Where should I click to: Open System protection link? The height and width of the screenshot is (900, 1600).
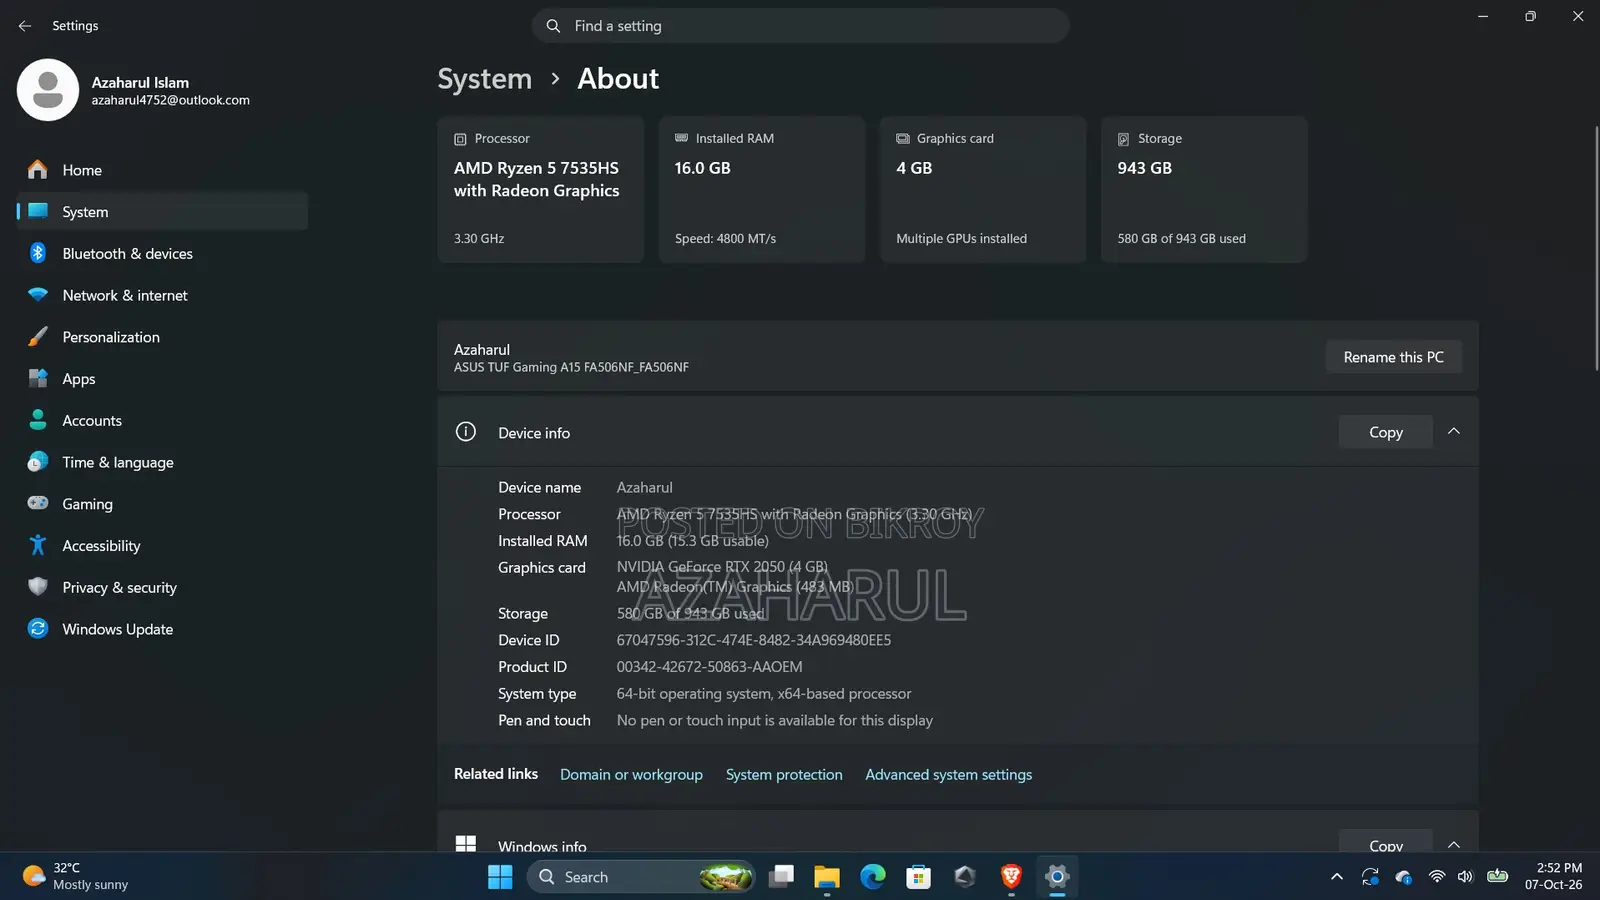pyautogui.click(x=784, y=775)
